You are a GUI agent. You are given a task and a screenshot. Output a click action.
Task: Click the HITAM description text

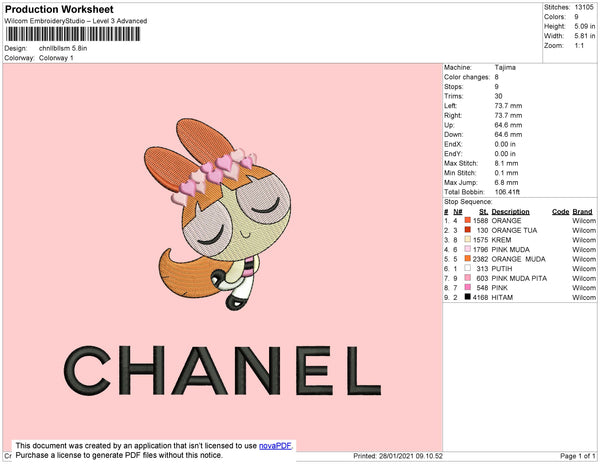502,297
